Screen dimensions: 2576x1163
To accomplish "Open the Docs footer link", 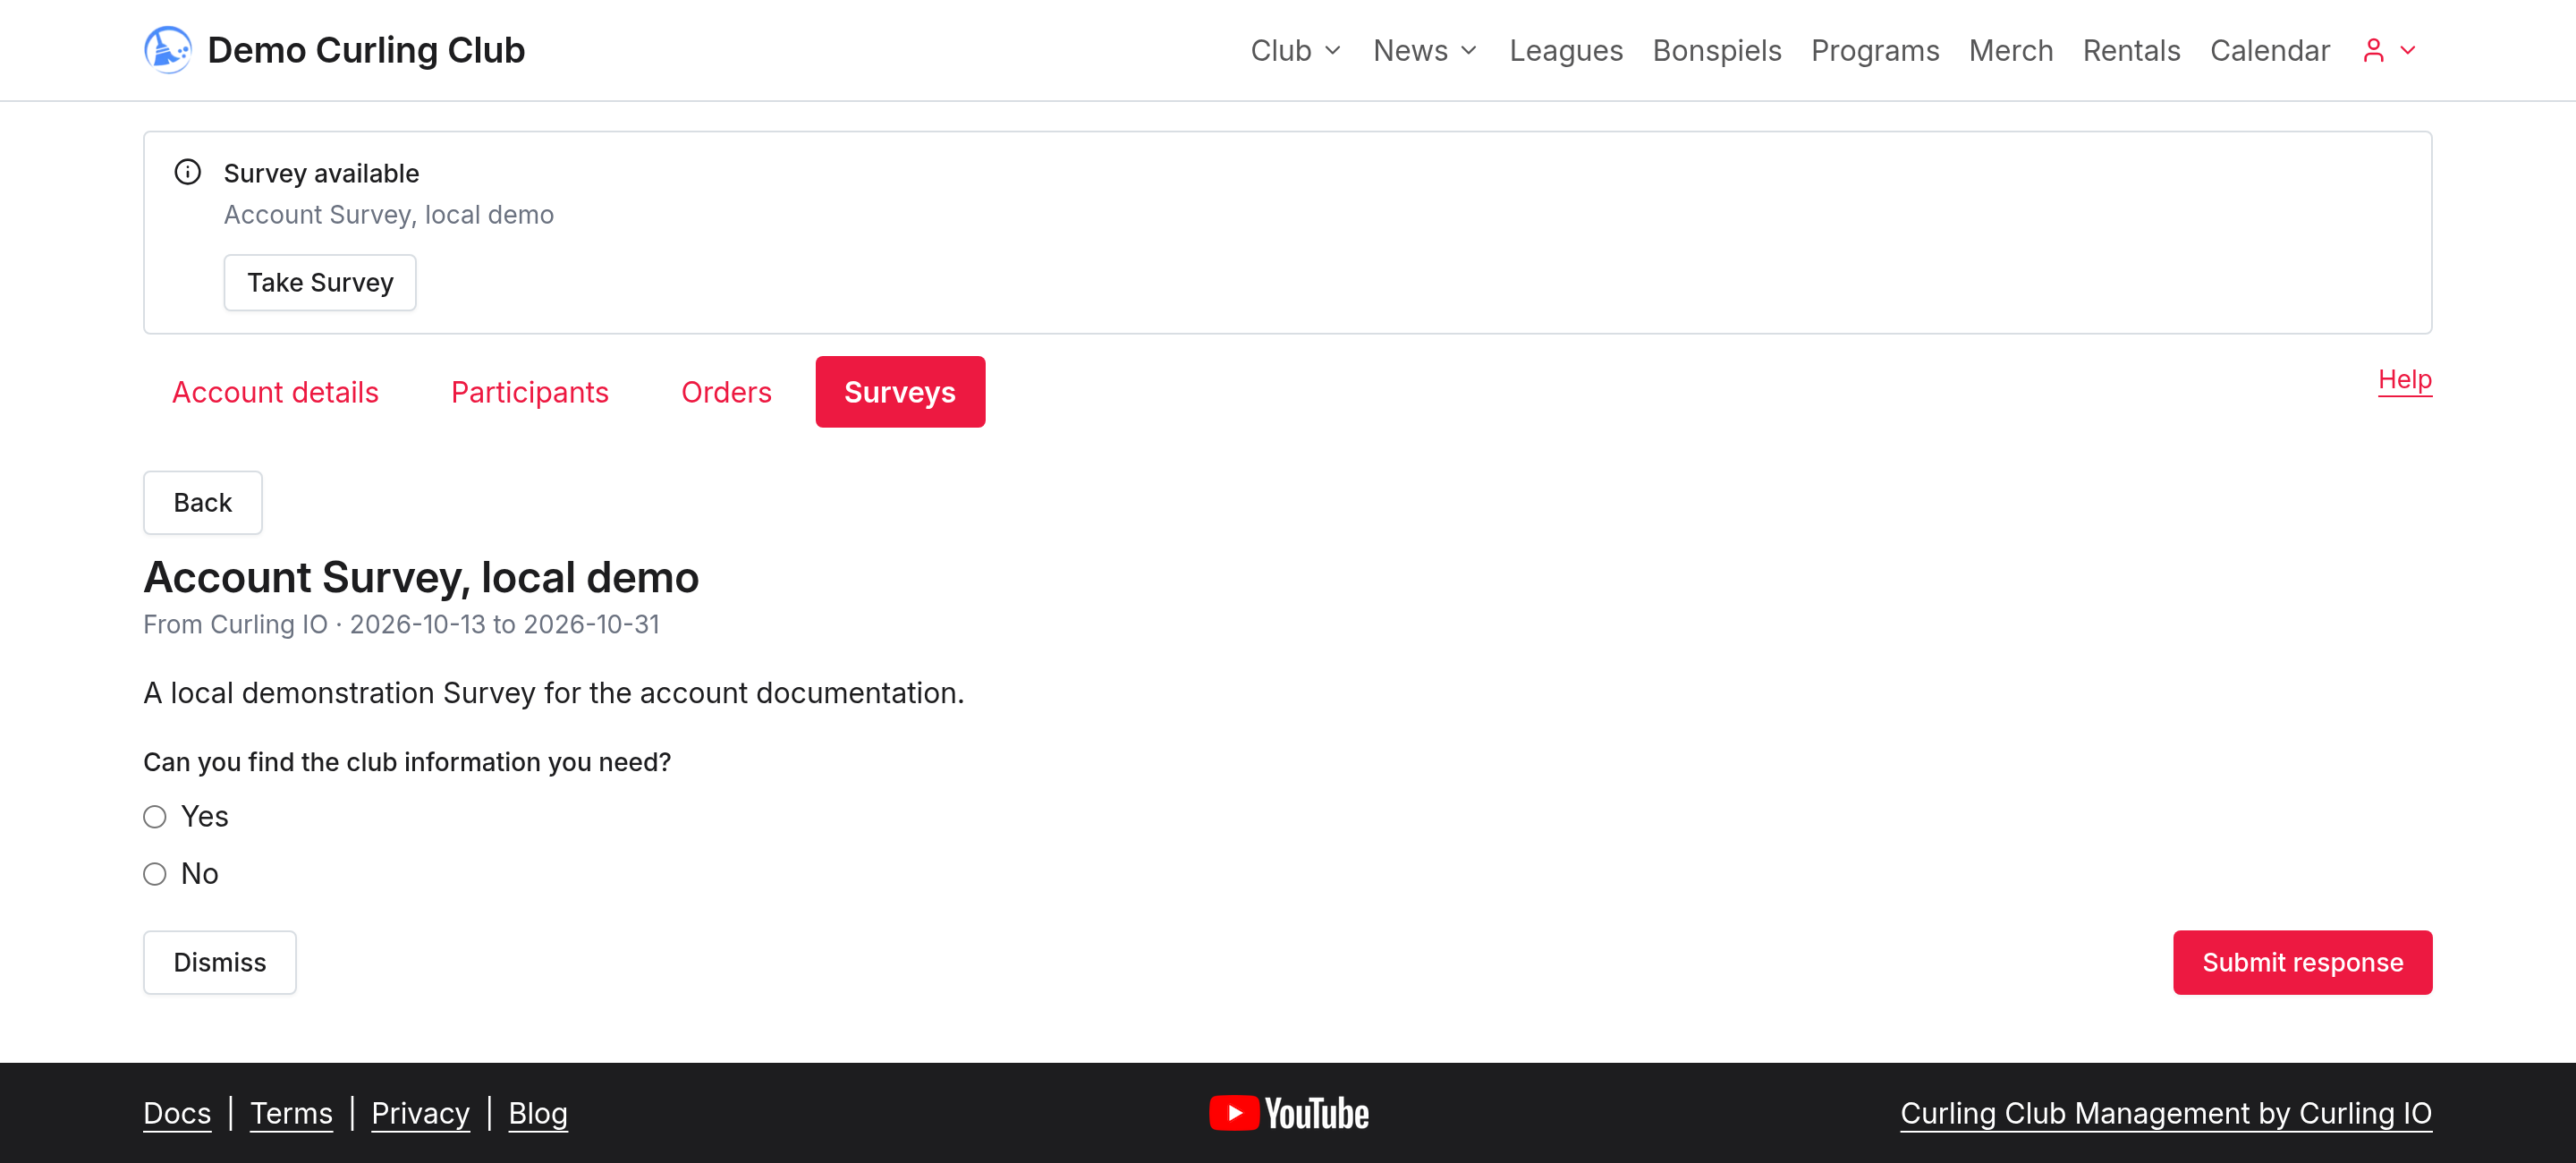I will (x=177, y=1113).
